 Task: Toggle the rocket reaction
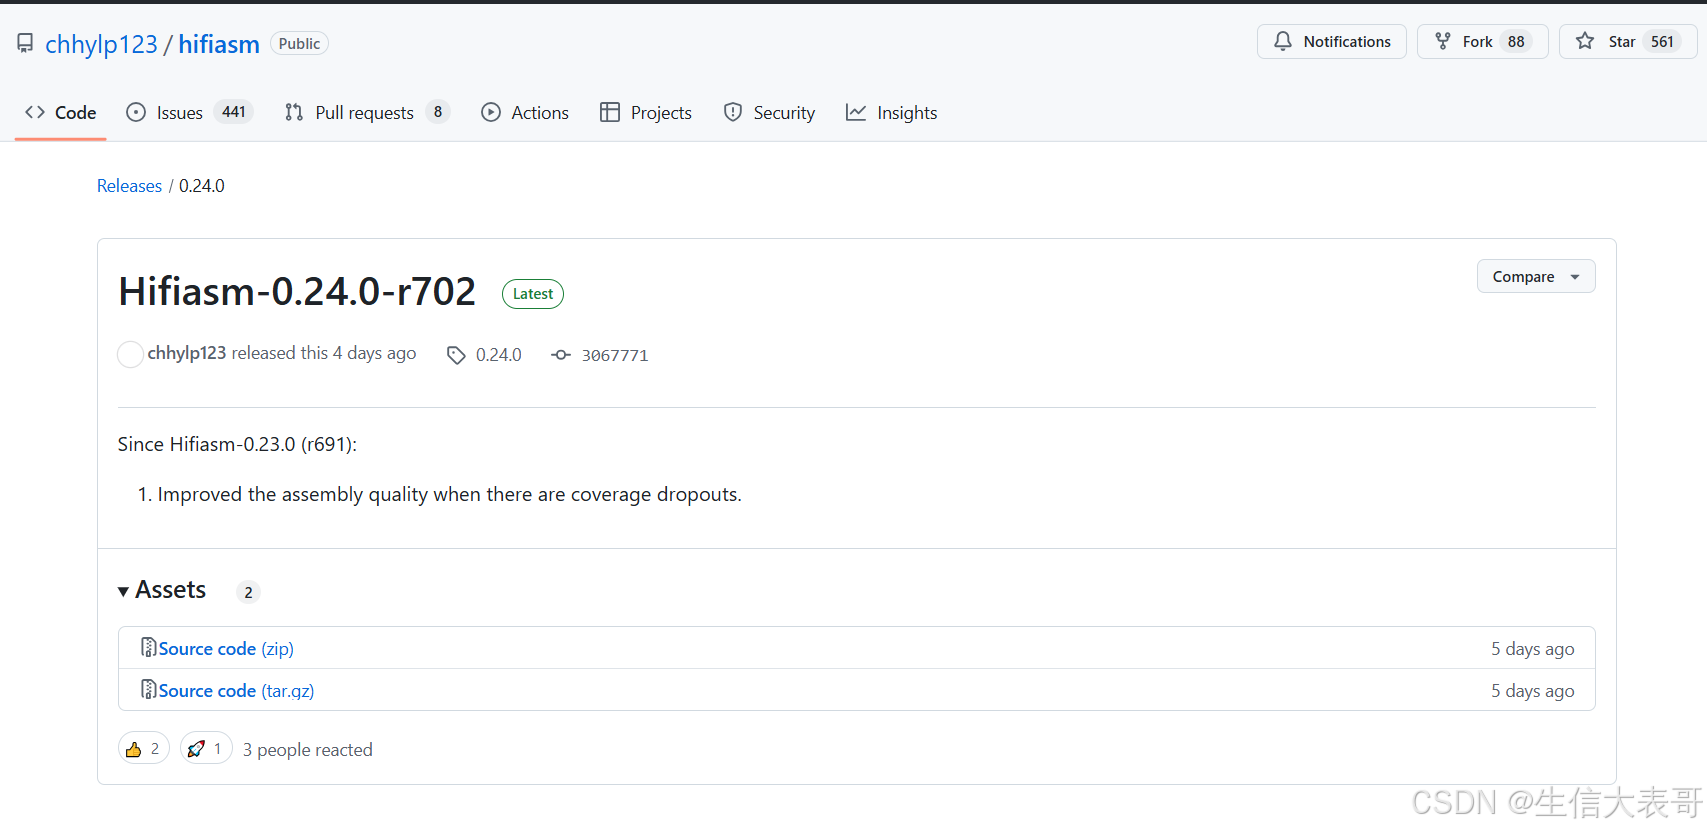click(x=206, y=749)
